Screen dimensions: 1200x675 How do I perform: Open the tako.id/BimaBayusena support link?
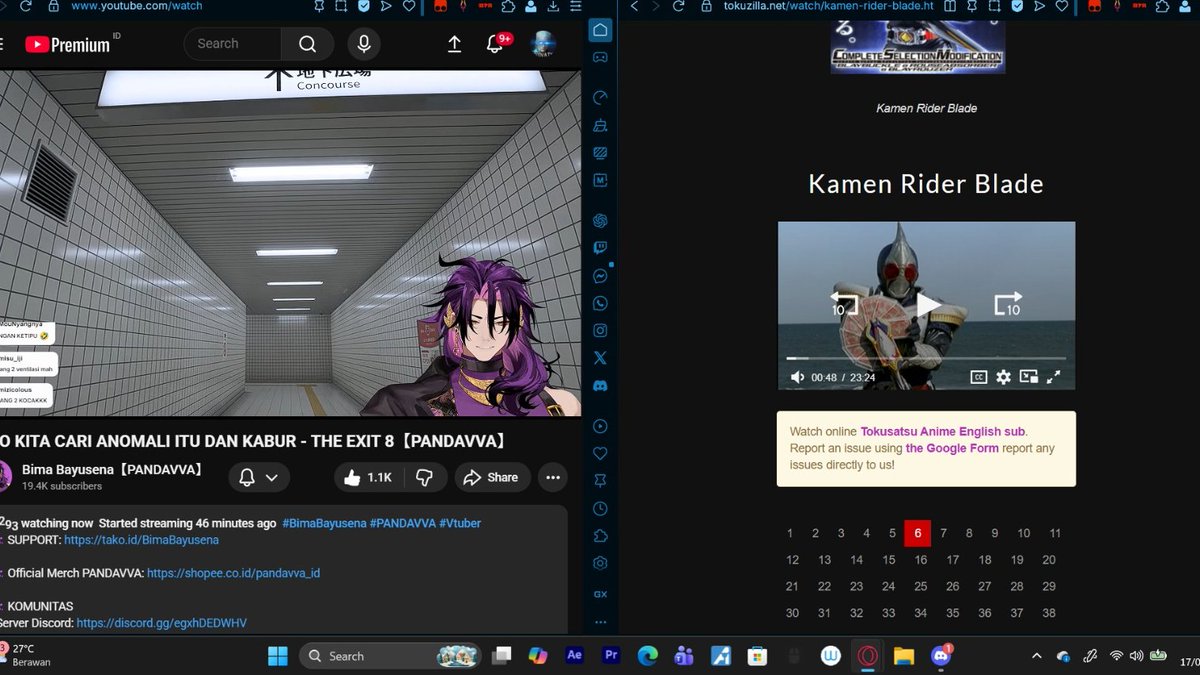click(x=141, y=540)
